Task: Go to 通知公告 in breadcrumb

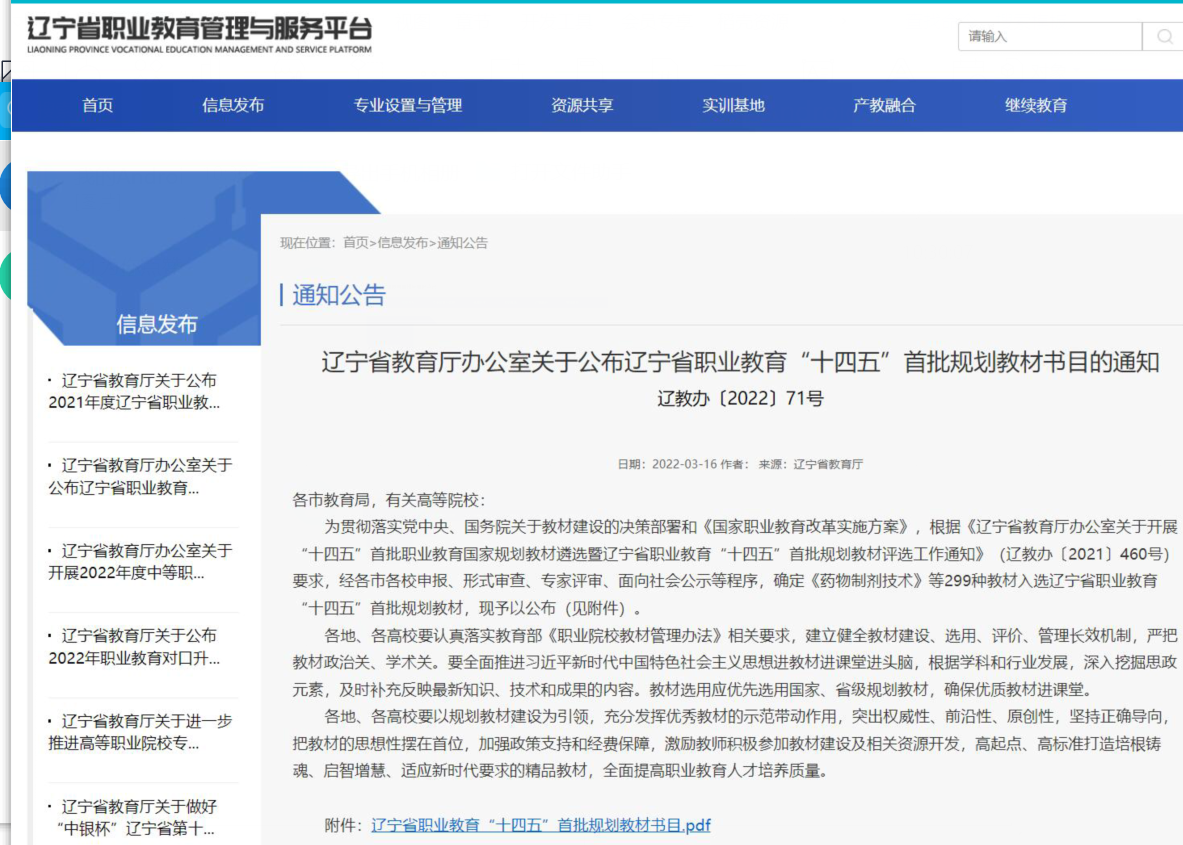Action: [462, 243]
